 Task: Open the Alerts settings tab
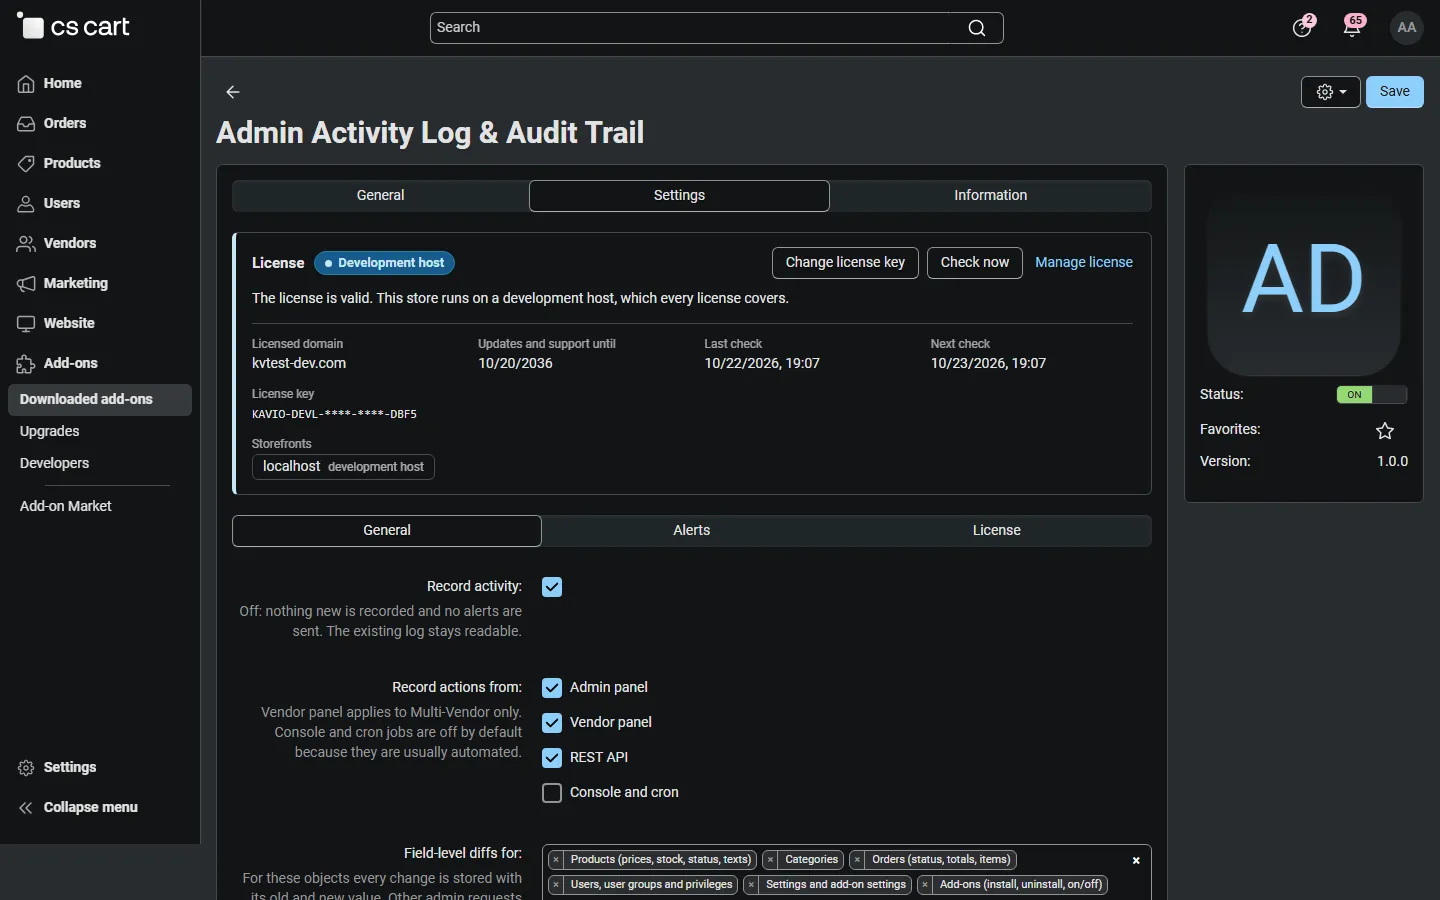[692, 531]
